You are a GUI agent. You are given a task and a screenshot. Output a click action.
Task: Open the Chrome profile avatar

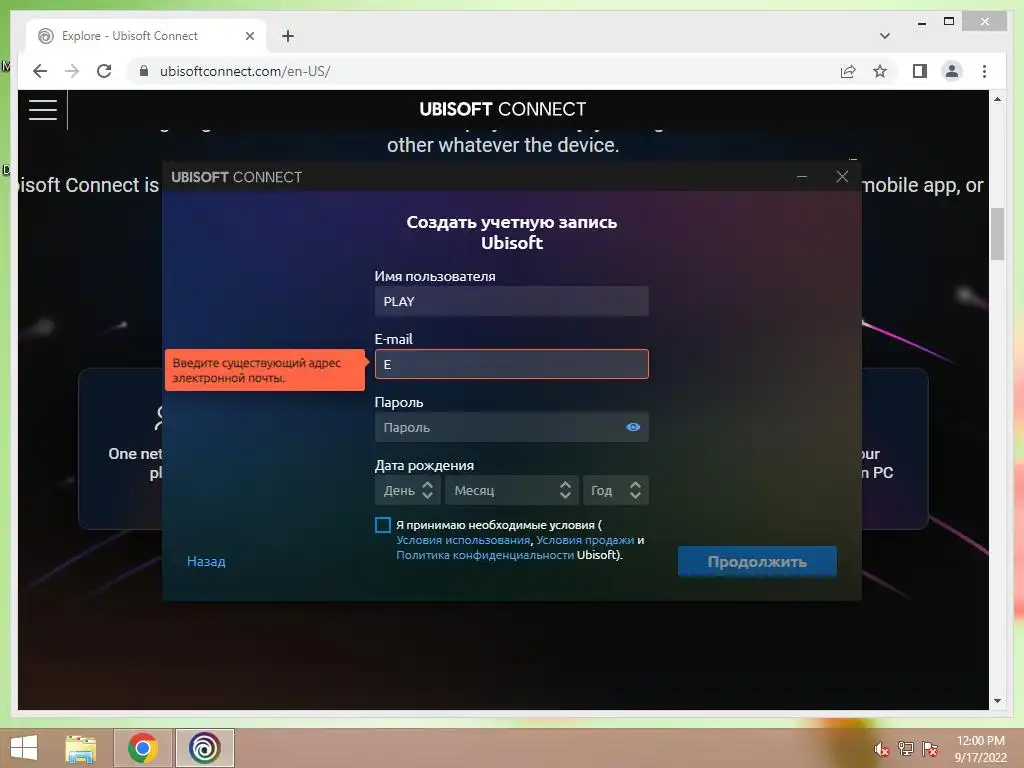[x=952, y=71]
